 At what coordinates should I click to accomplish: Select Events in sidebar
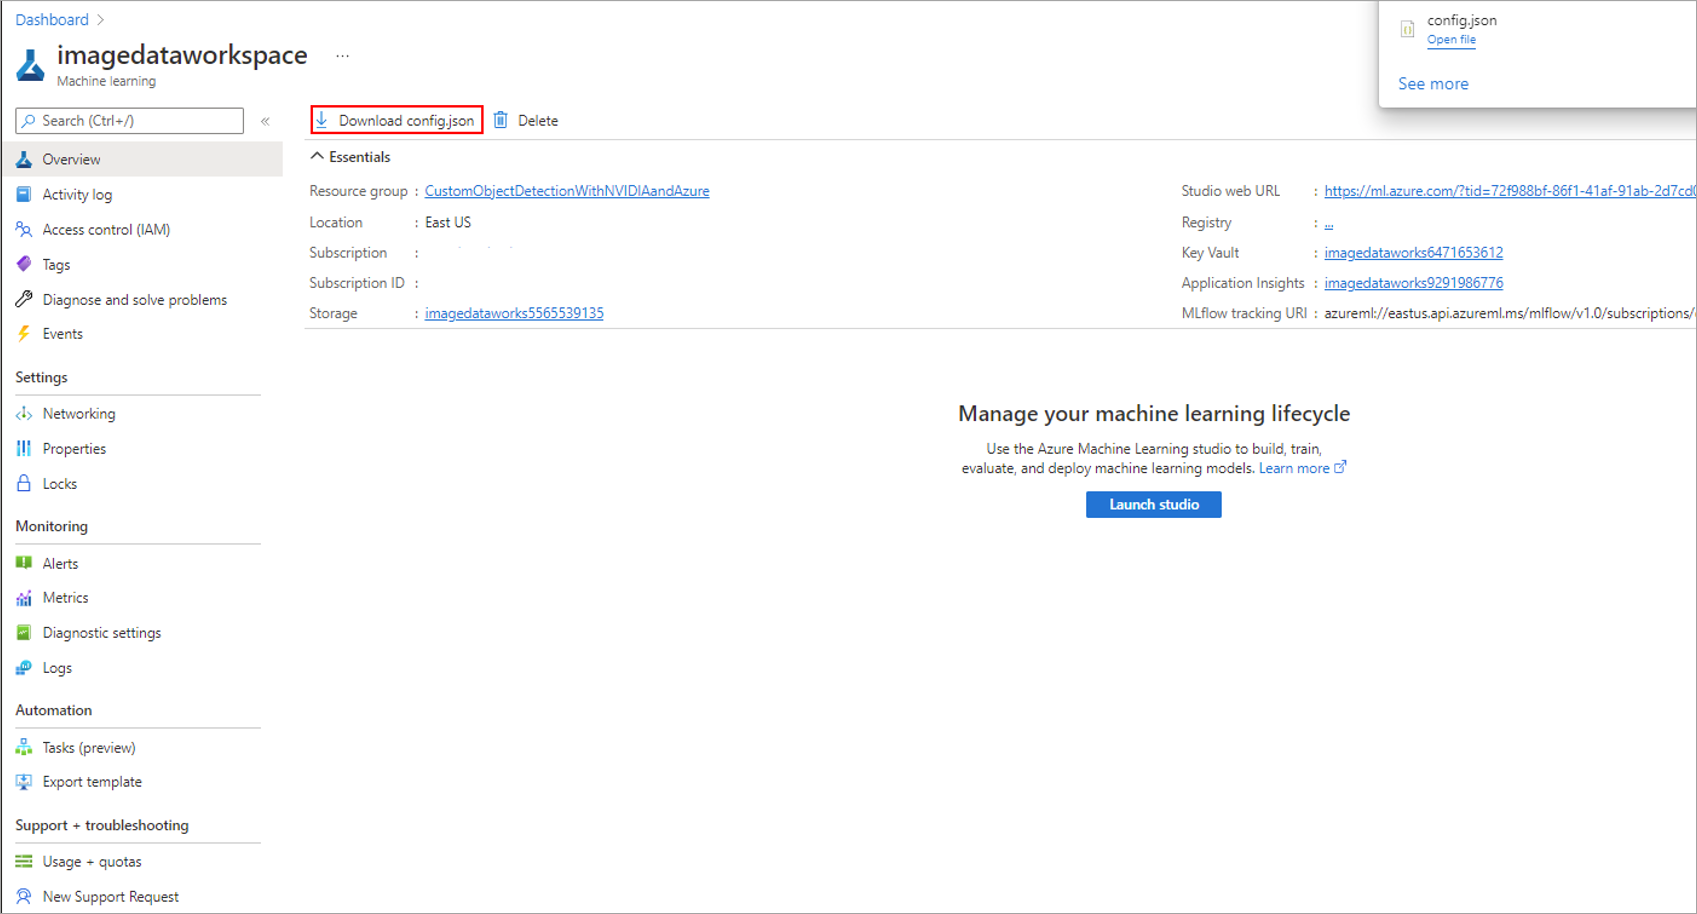(x=62, y=333)
